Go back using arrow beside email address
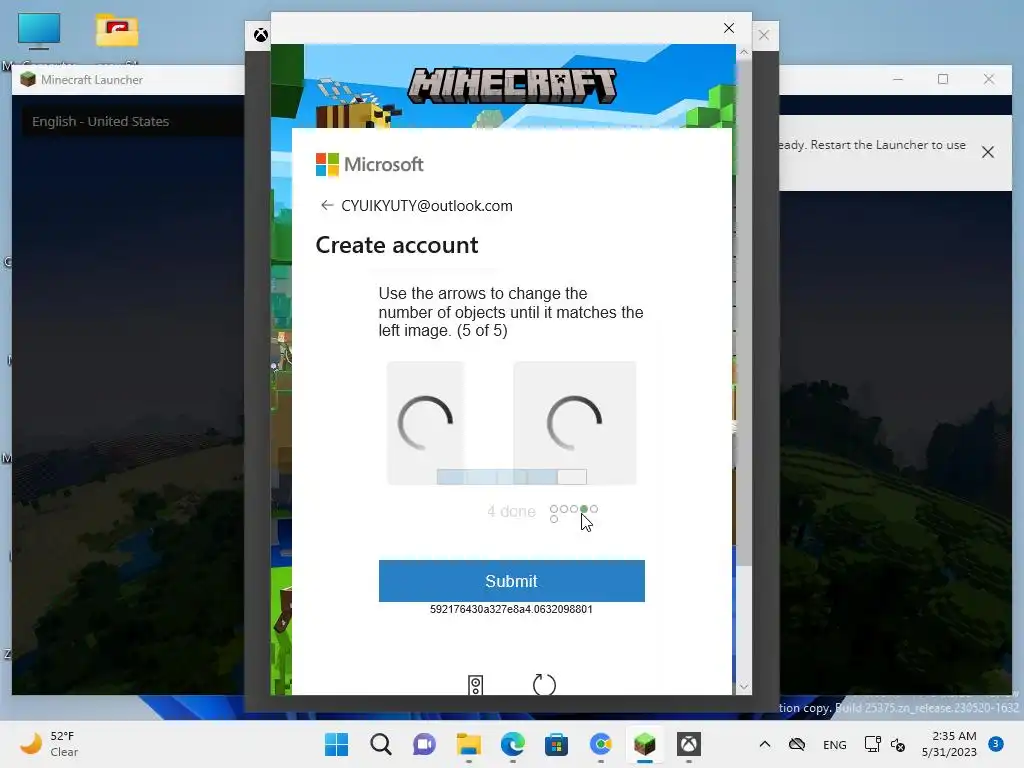Screen dimensions: 1024x768 [327, 206]
